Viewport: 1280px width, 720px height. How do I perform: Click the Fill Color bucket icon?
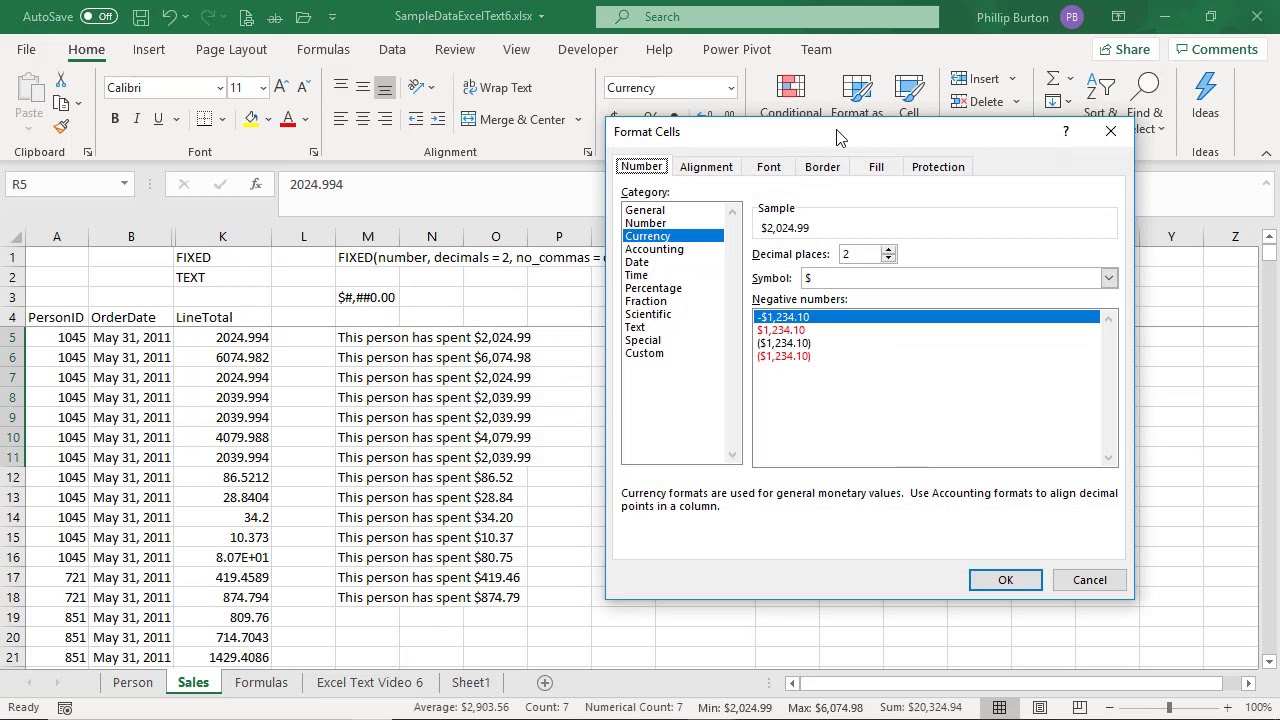point(251,119)
